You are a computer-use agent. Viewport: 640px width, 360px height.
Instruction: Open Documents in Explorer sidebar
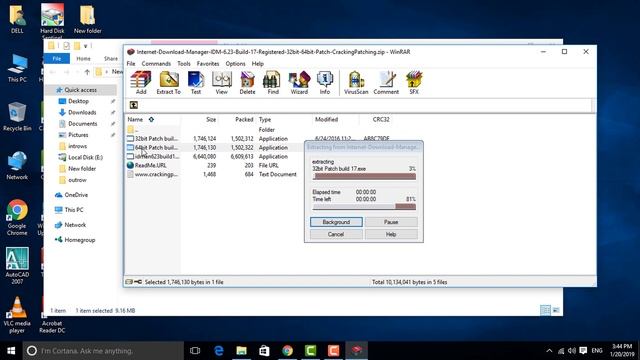82,124
